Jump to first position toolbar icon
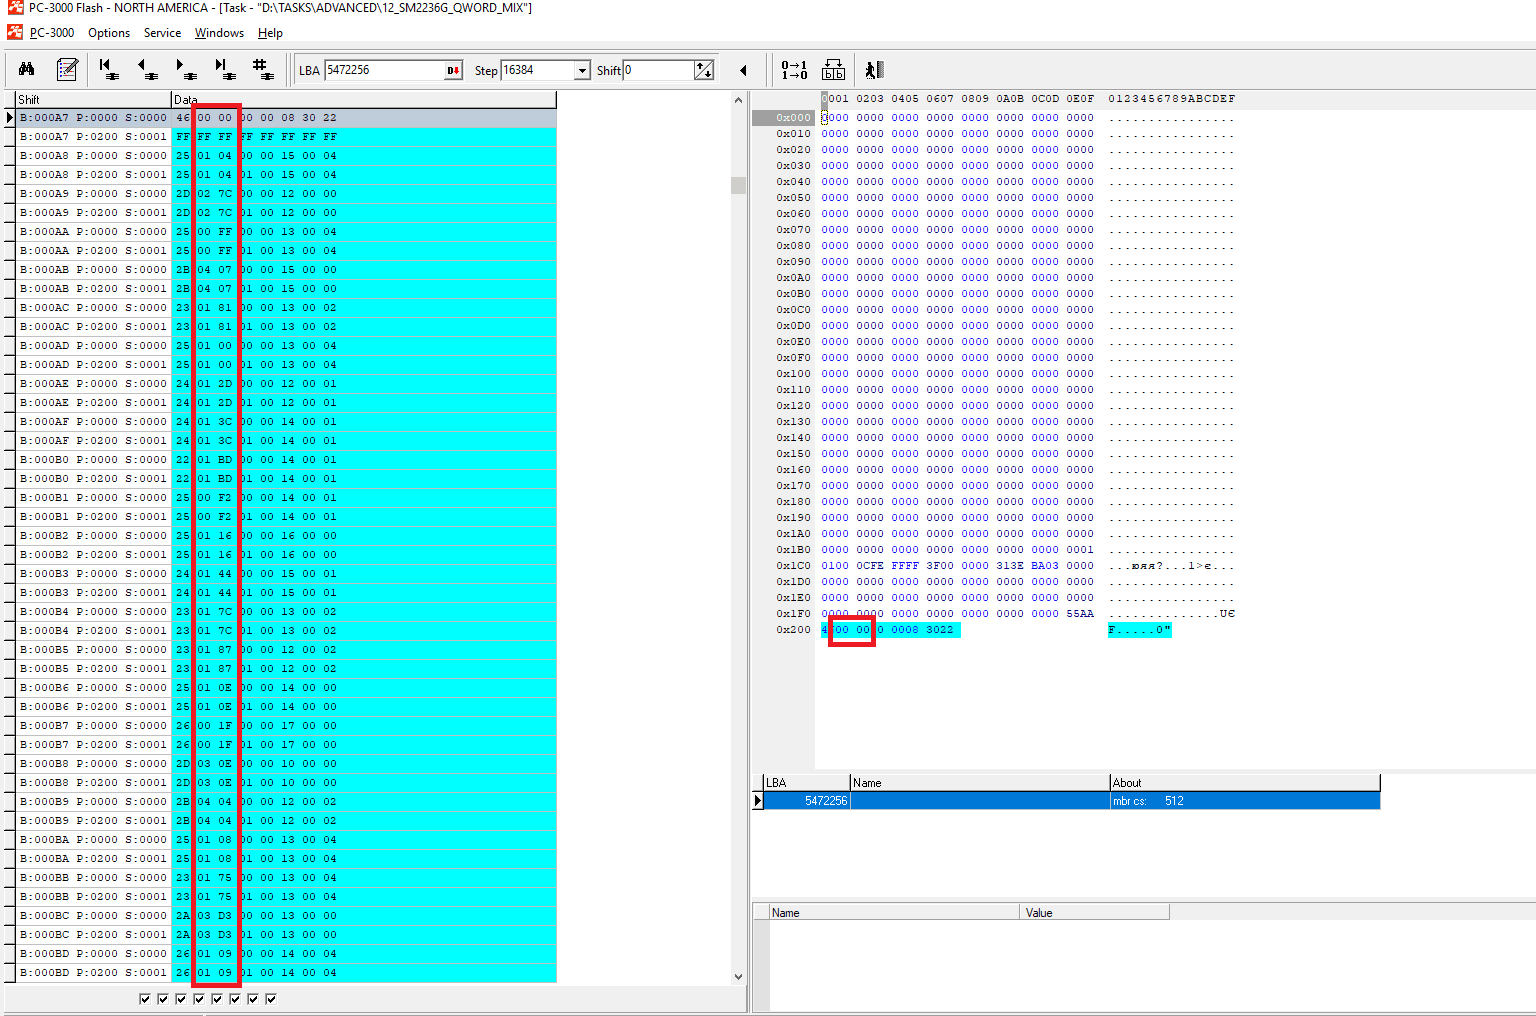Screen dimensions: 1536x1016 [x=107, y=69]
